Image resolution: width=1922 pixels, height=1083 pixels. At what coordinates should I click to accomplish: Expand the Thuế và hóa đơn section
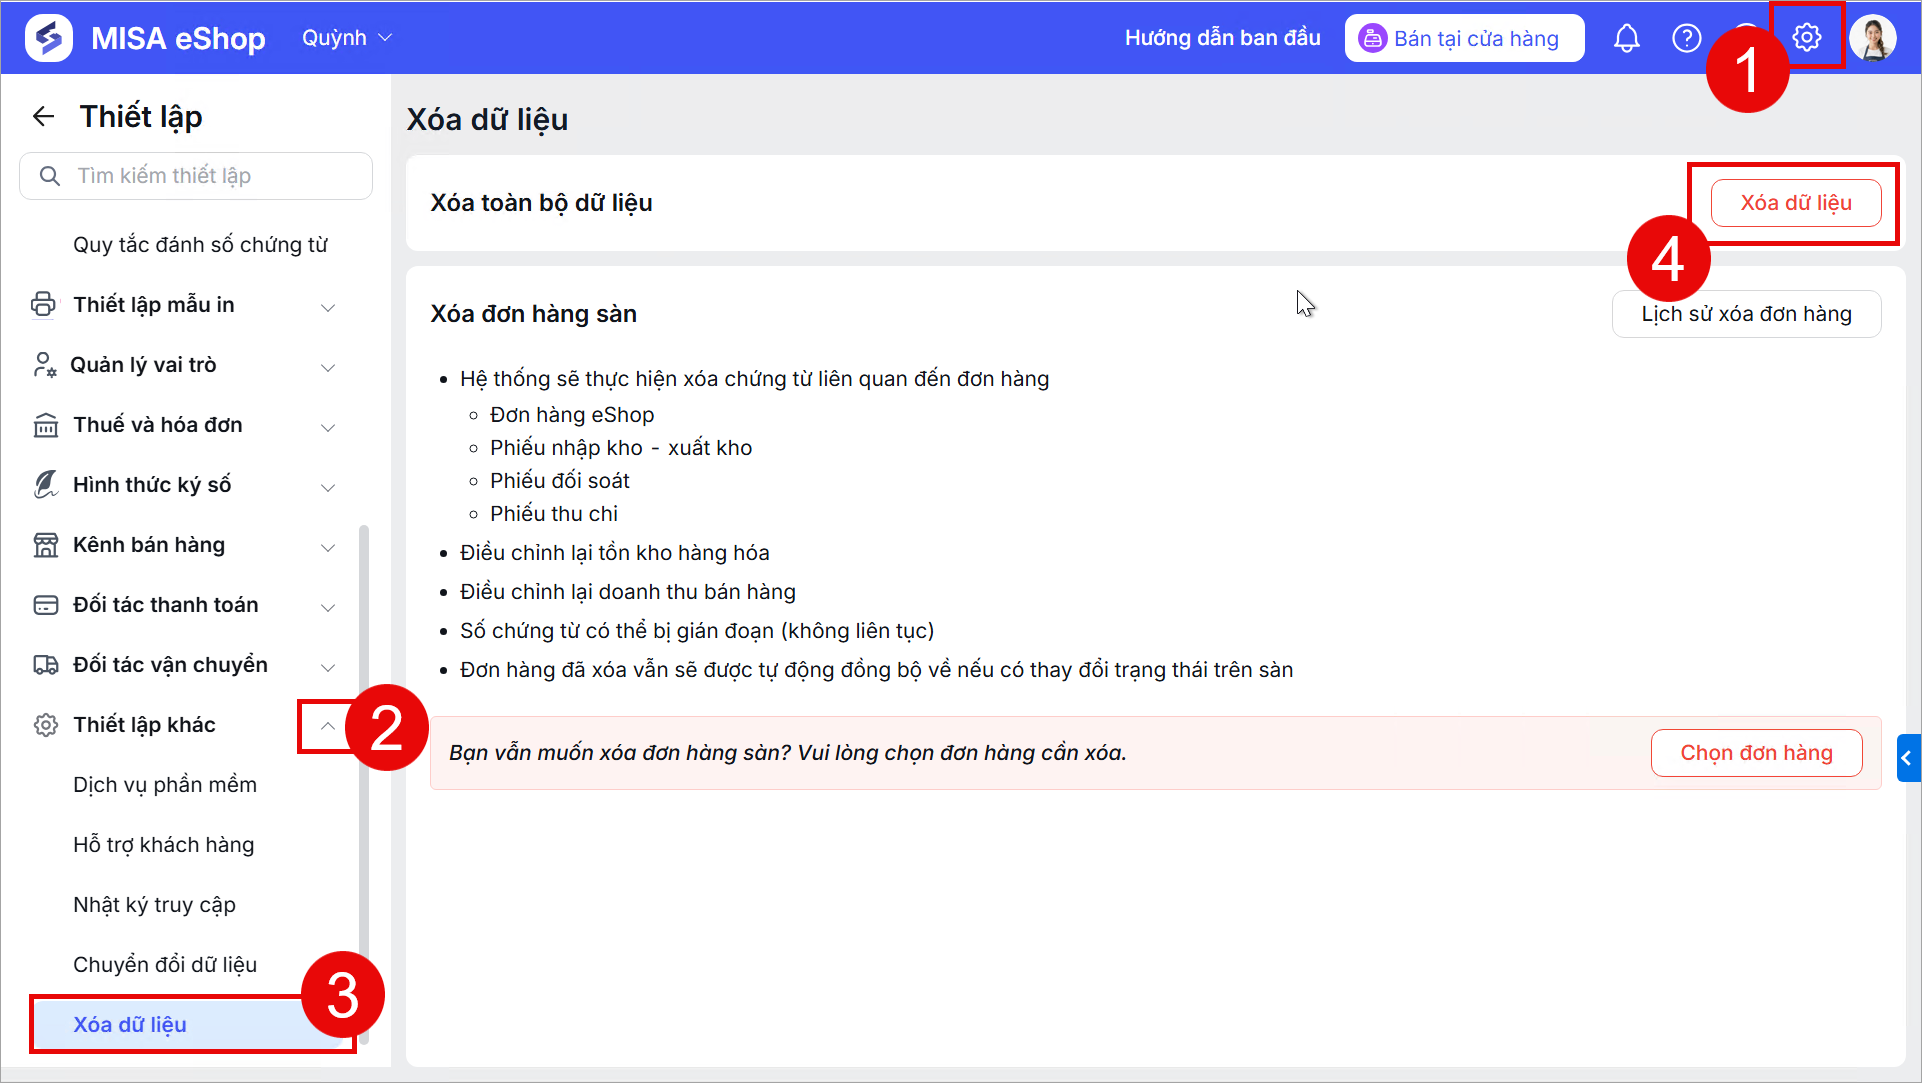(327, 427)
